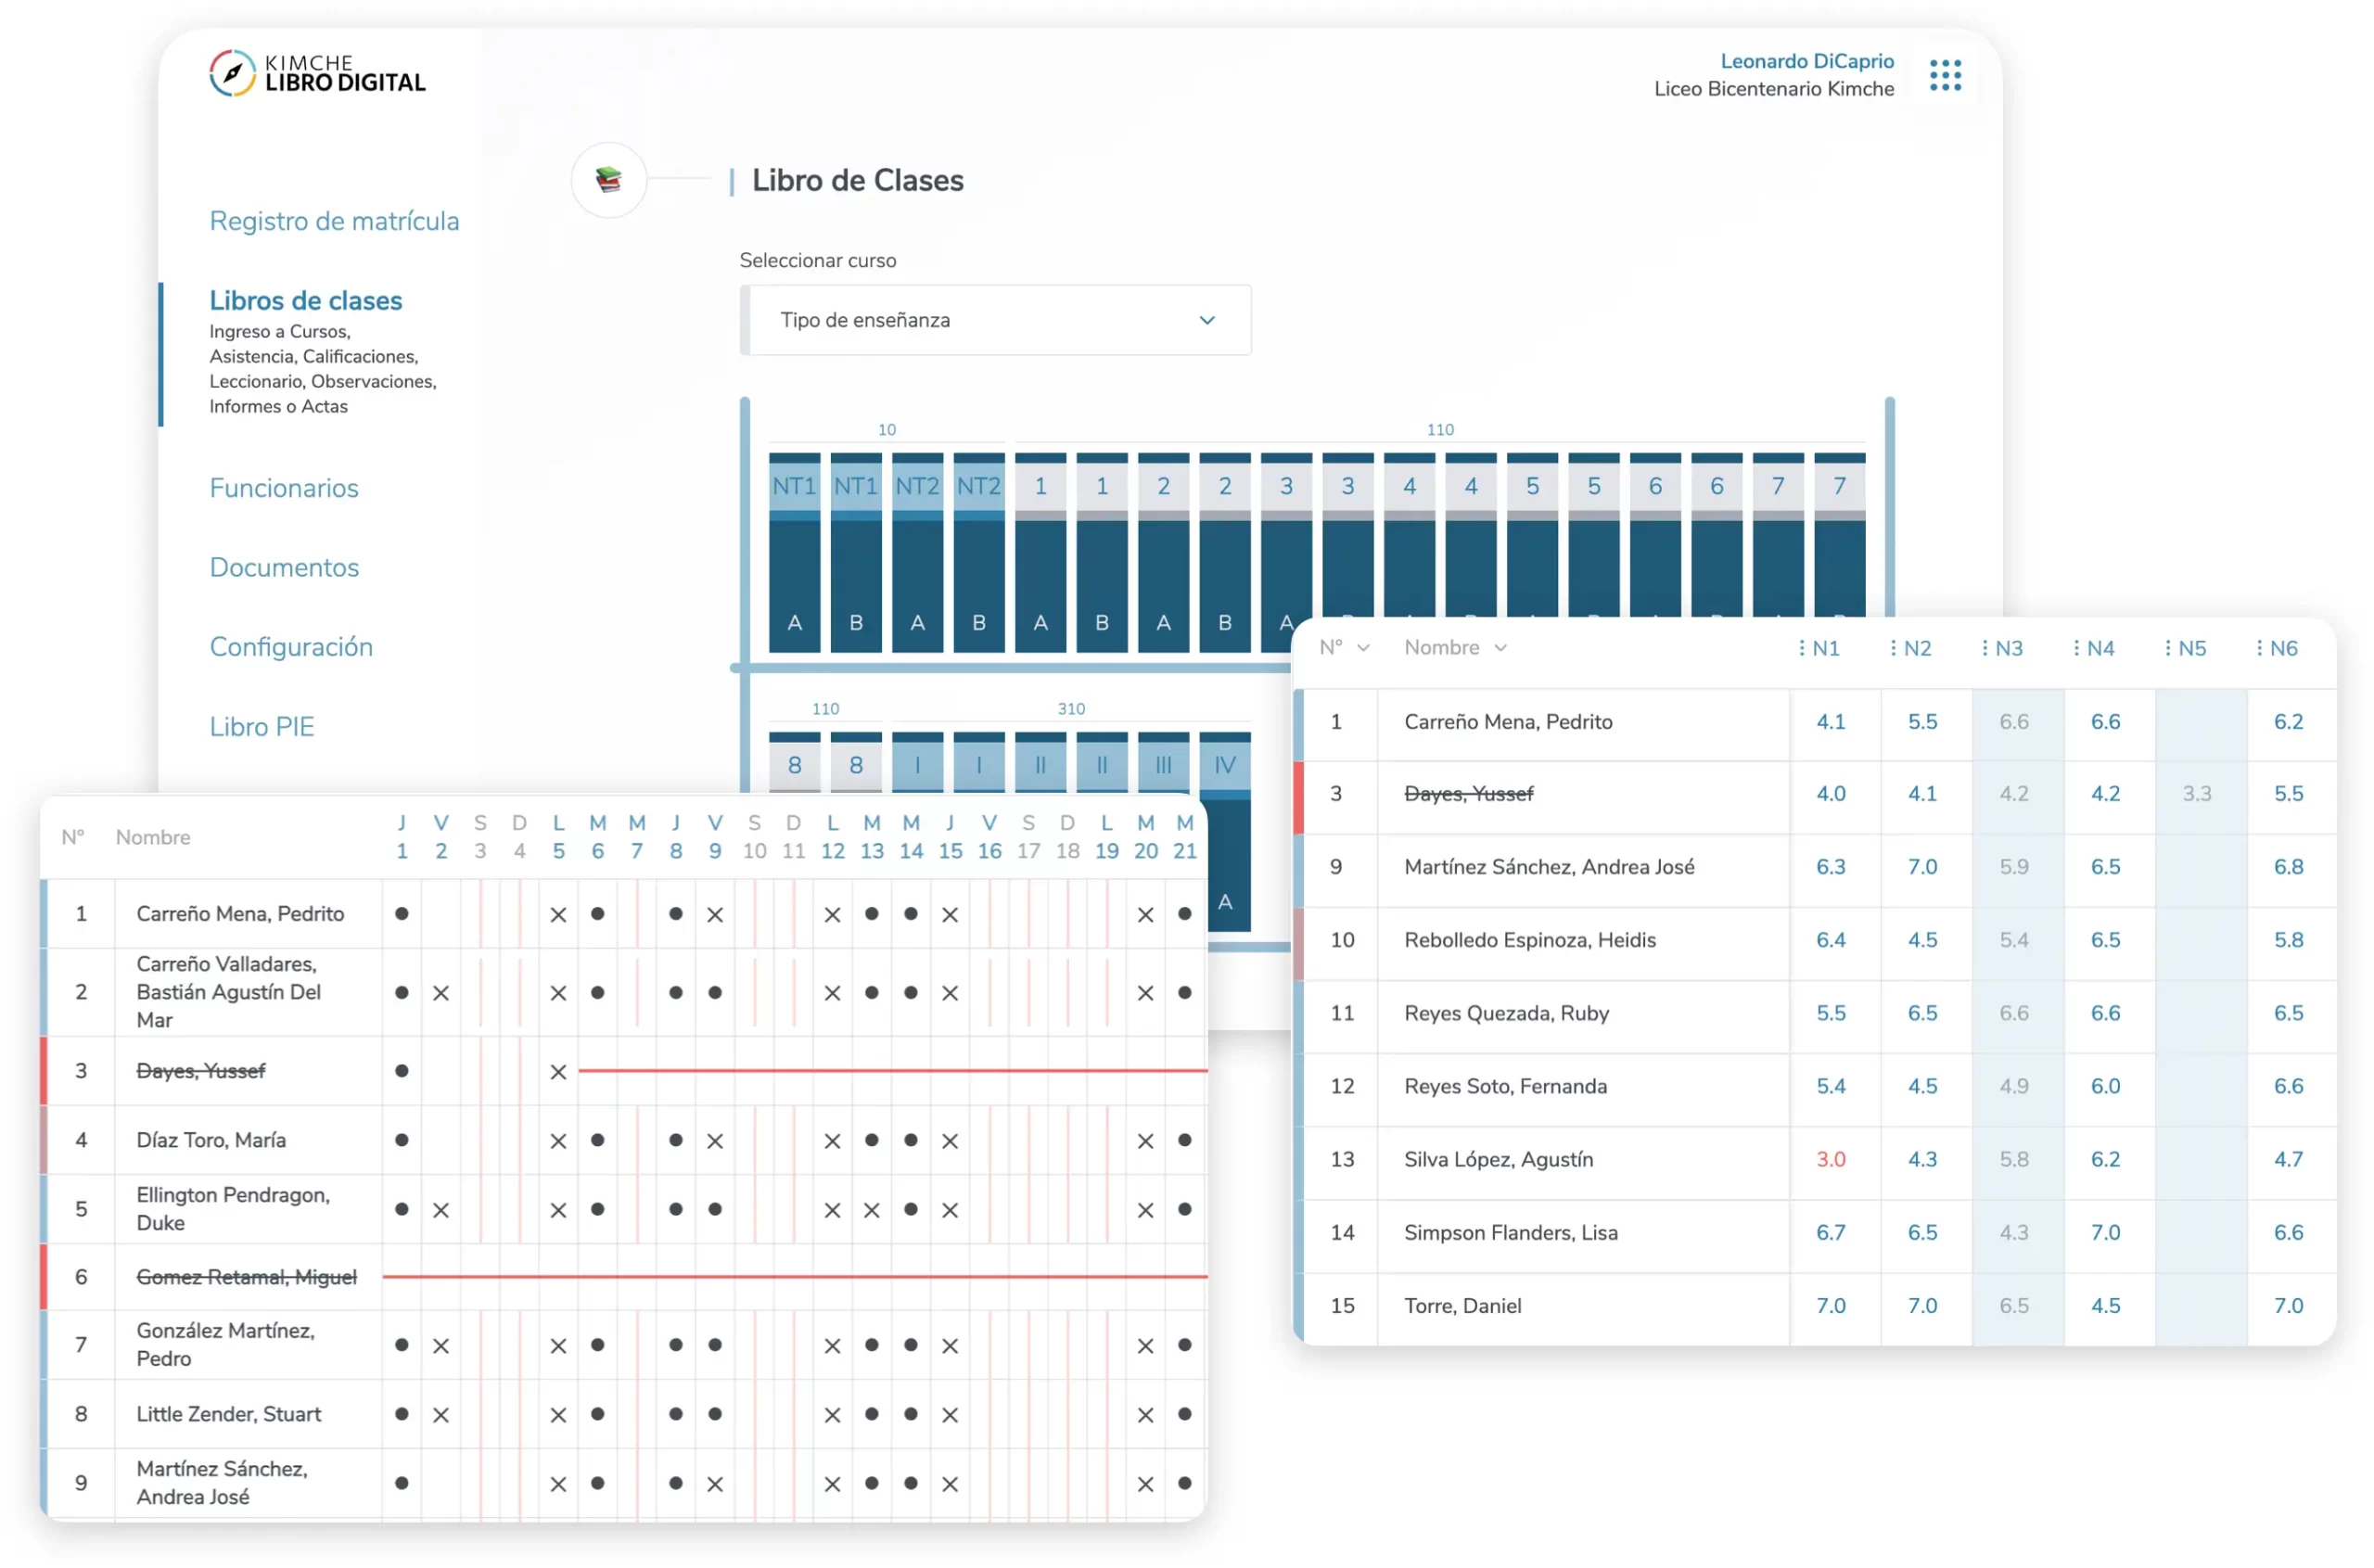The height and width of the screenshot is (1568, 2374).
Task: Open N6 column options dots
Action: click(2258, 648)
